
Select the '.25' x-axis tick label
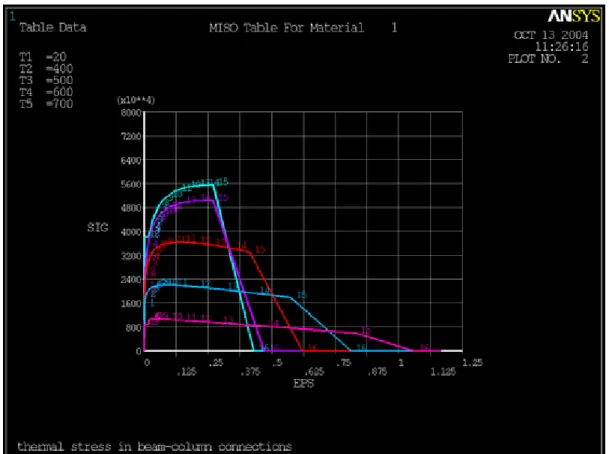[216, 363]
